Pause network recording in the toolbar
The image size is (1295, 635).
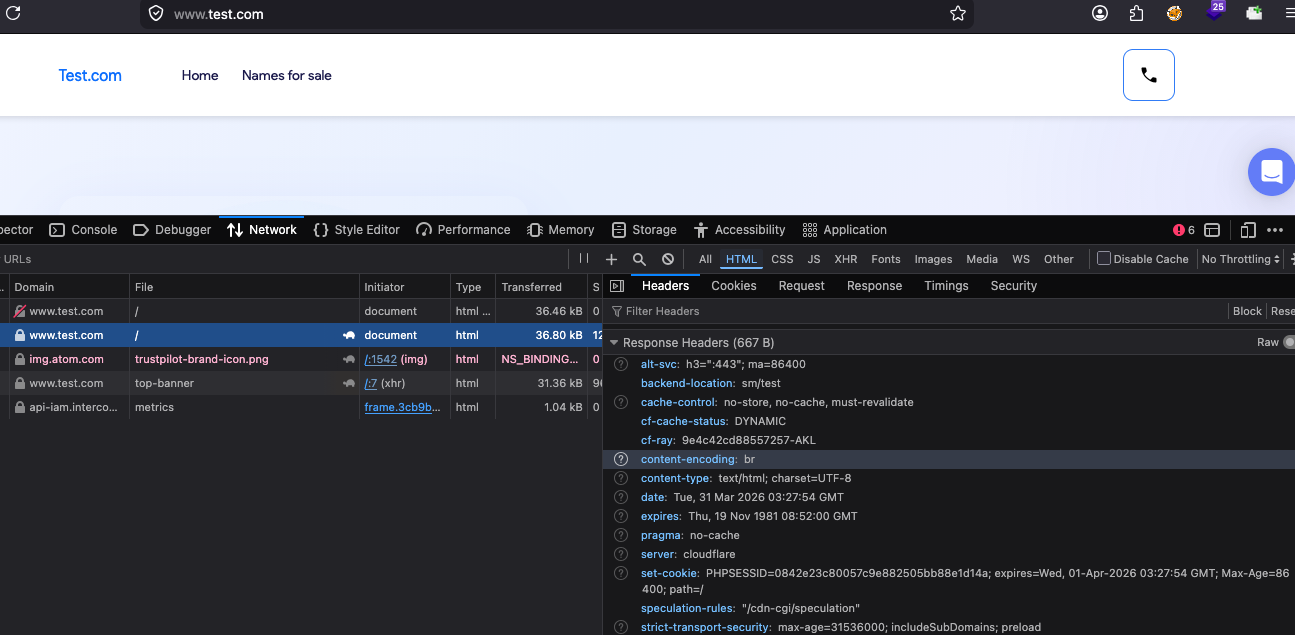pos(584,259)
